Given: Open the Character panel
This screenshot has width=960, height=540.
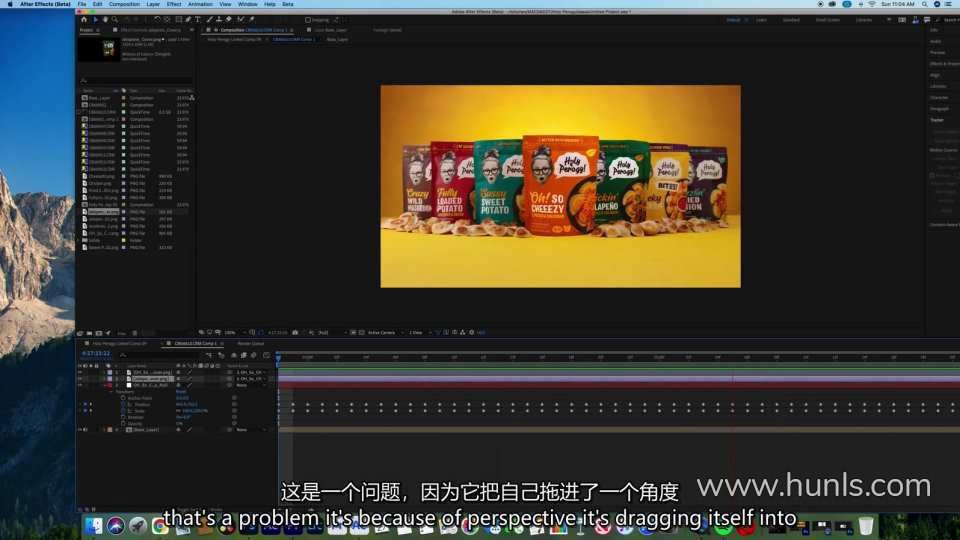Looking at the screenshot, I should [x=939, y=97].
